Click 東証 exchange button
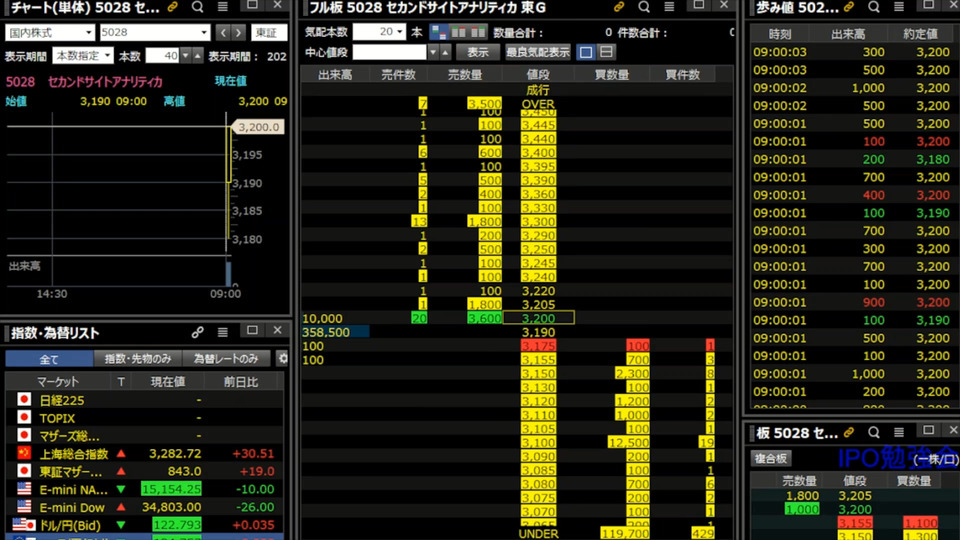 (x=268, y=32)
